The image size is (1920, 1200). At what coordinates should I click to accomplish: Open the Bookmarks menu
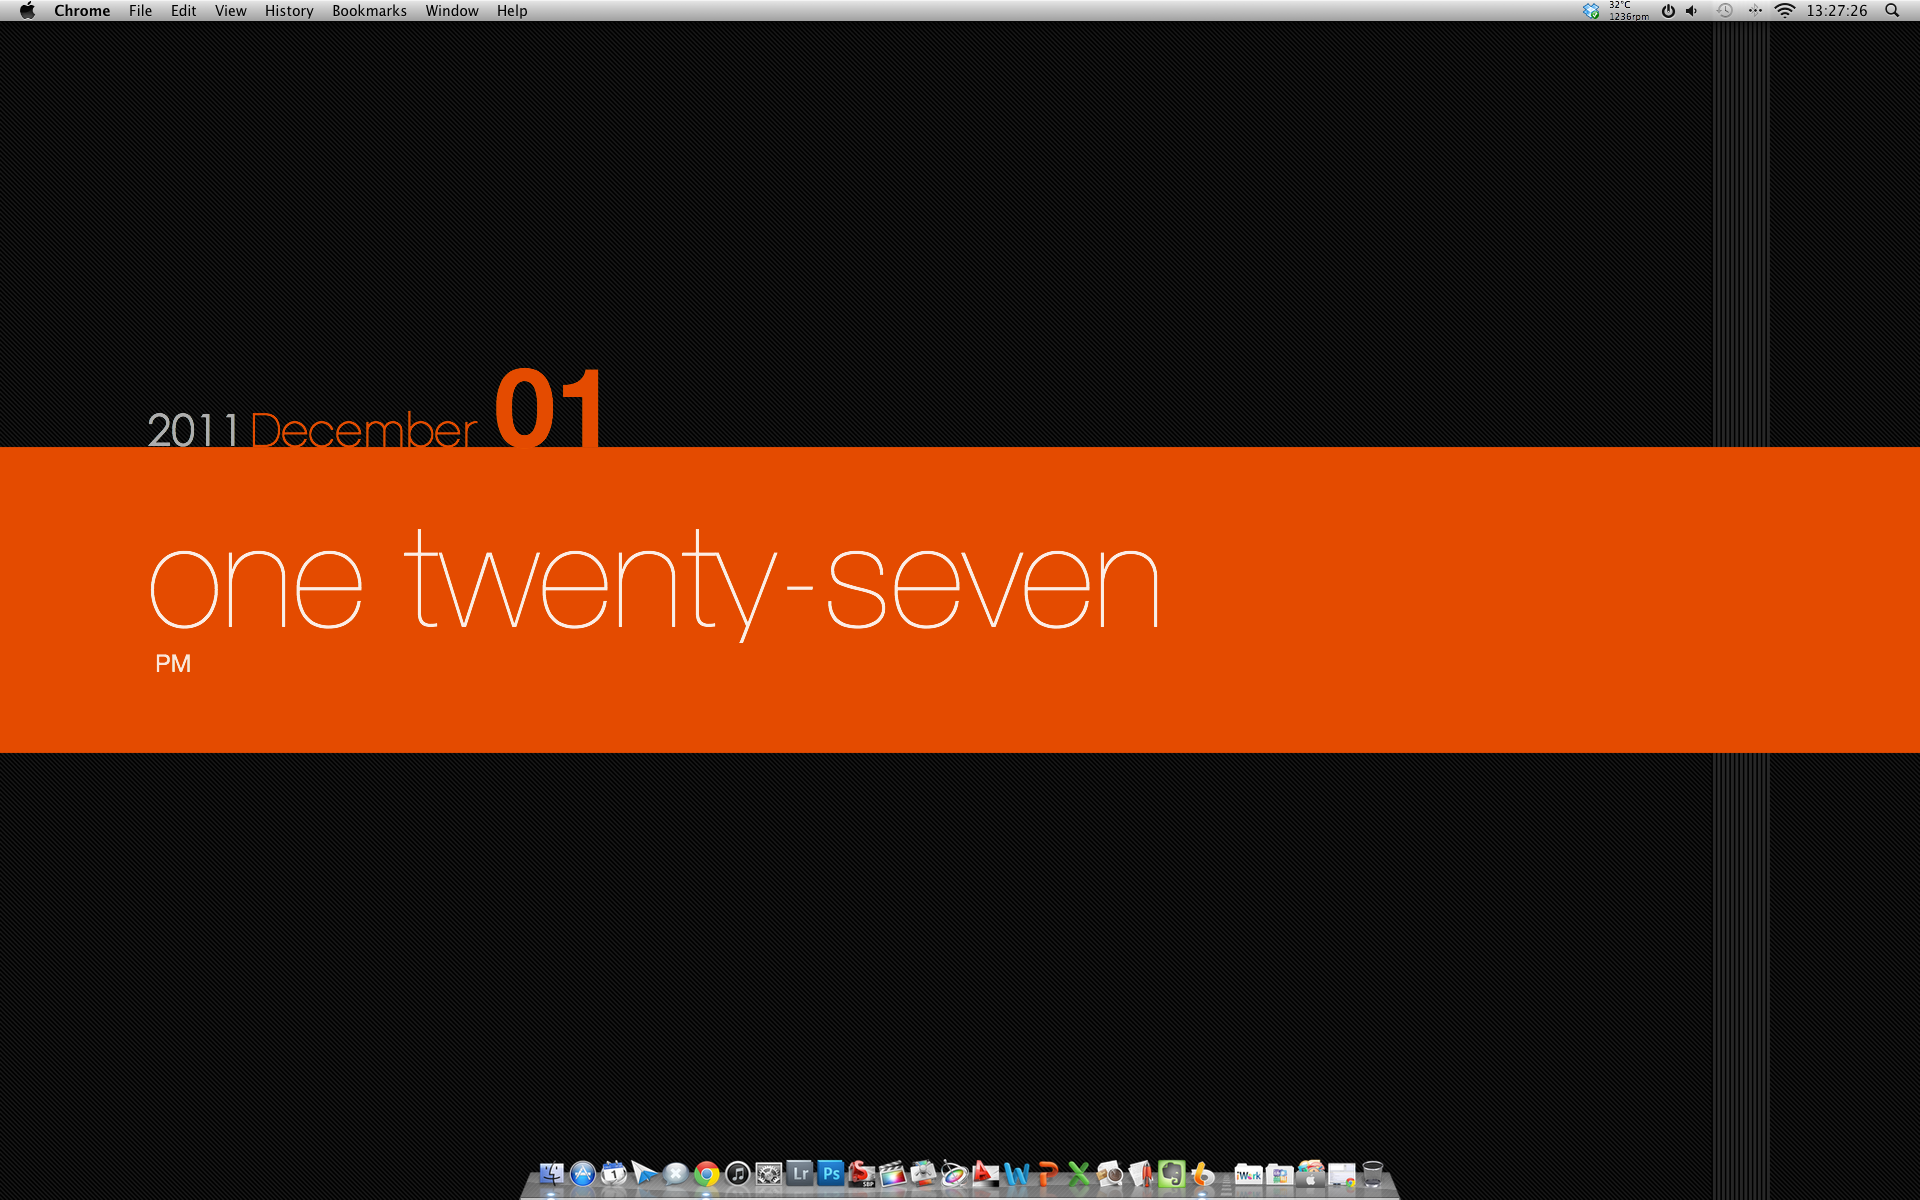pyautogui.click(x=369, y=11)
